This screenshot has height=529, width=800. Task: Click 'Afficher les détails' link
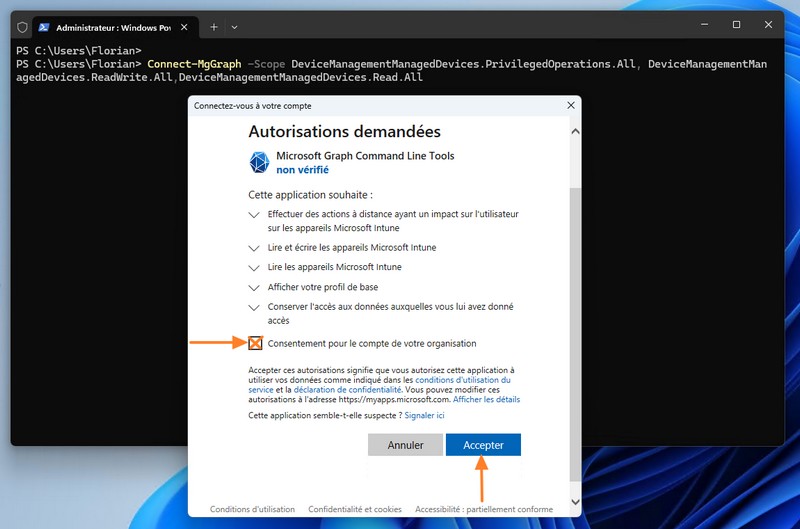point(486,399)
